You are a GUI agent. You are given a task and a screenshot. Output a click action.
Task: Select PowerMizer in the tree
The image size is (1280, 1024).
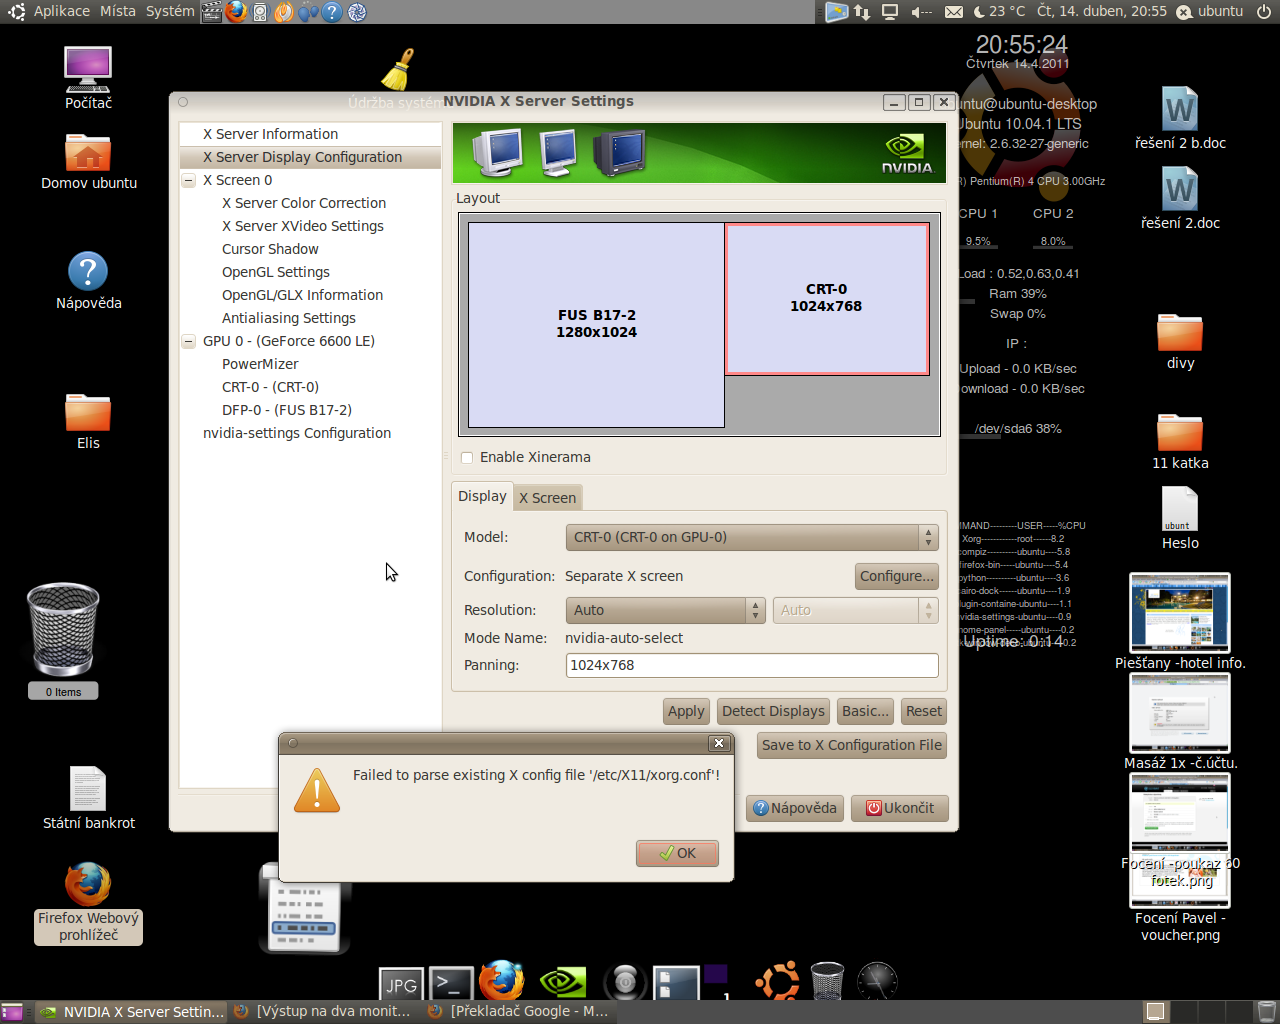(x=260, y=364)
